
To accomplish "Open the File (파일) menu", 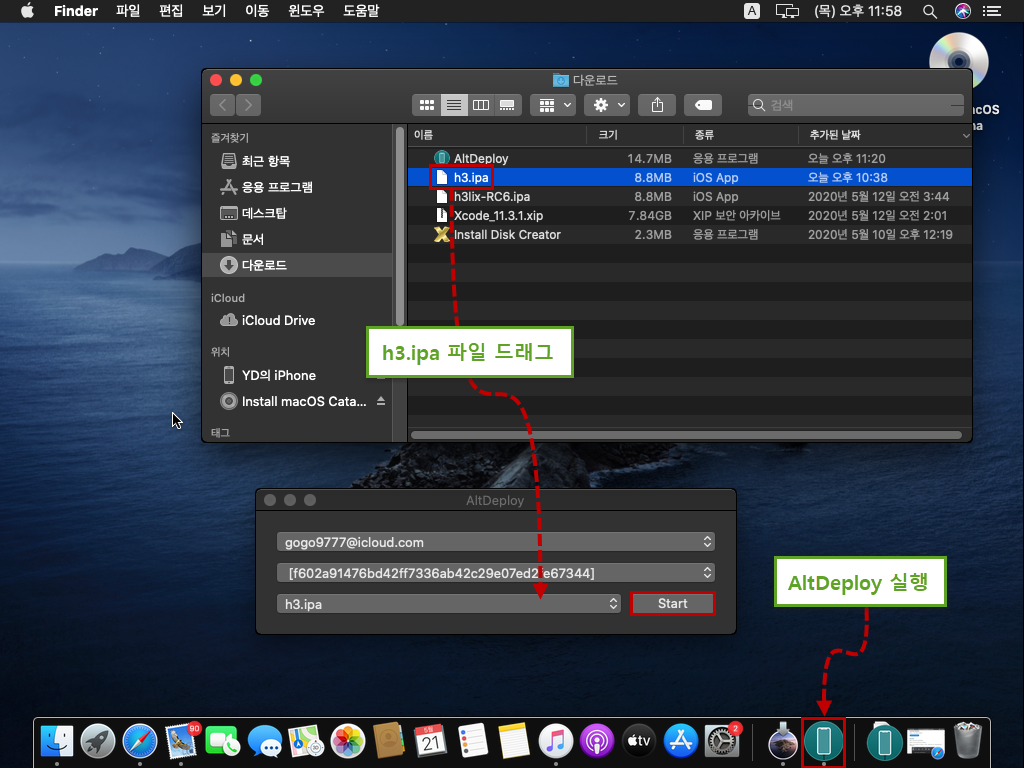I will coord(128,11).
